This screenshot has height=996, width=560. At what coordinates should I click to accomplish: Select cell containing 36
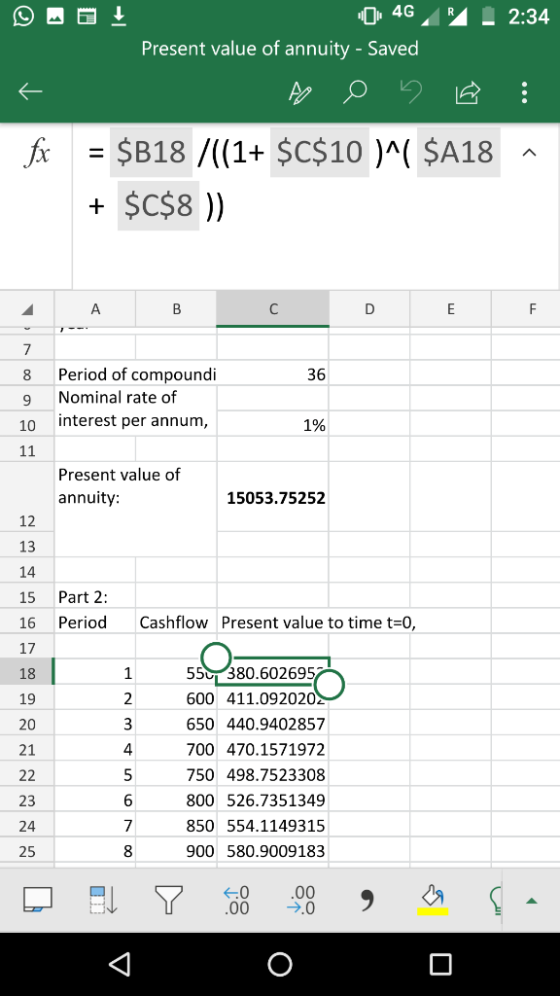[x=273, y=375]
